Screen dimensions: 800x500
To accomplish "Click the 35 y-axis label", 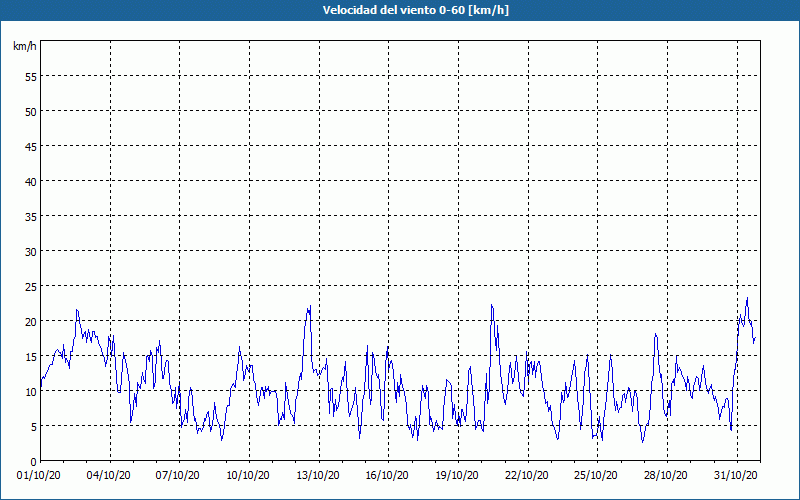I will [x=31, y=216].
